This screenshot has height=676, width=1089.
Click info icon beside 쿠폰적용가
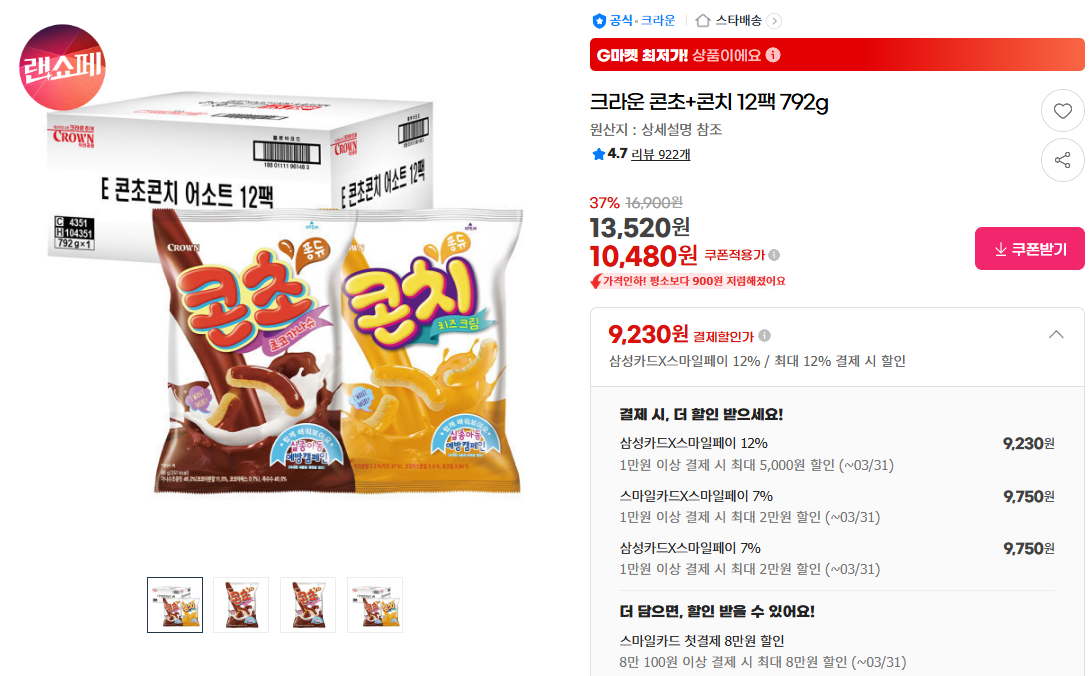[x=774, y=255]
